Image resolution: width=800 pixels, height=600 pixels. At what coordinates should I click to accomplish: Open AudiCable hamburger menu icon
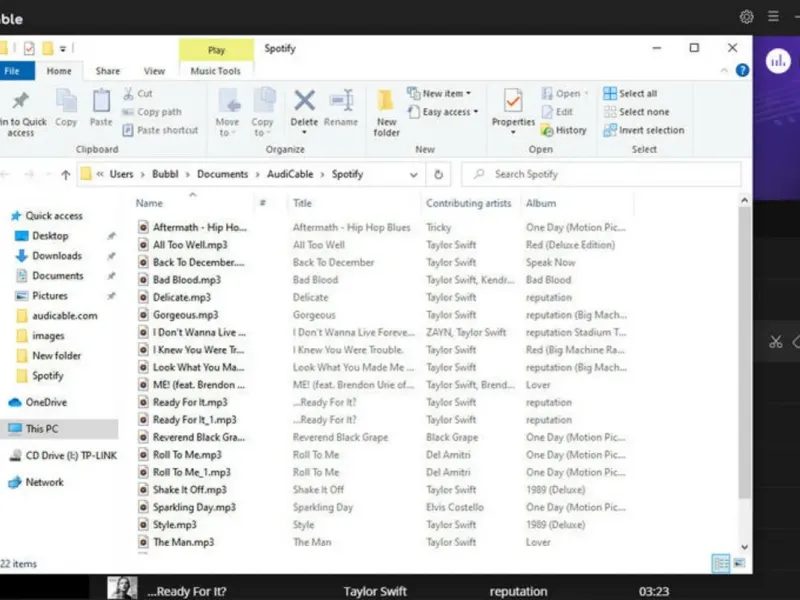773,17
